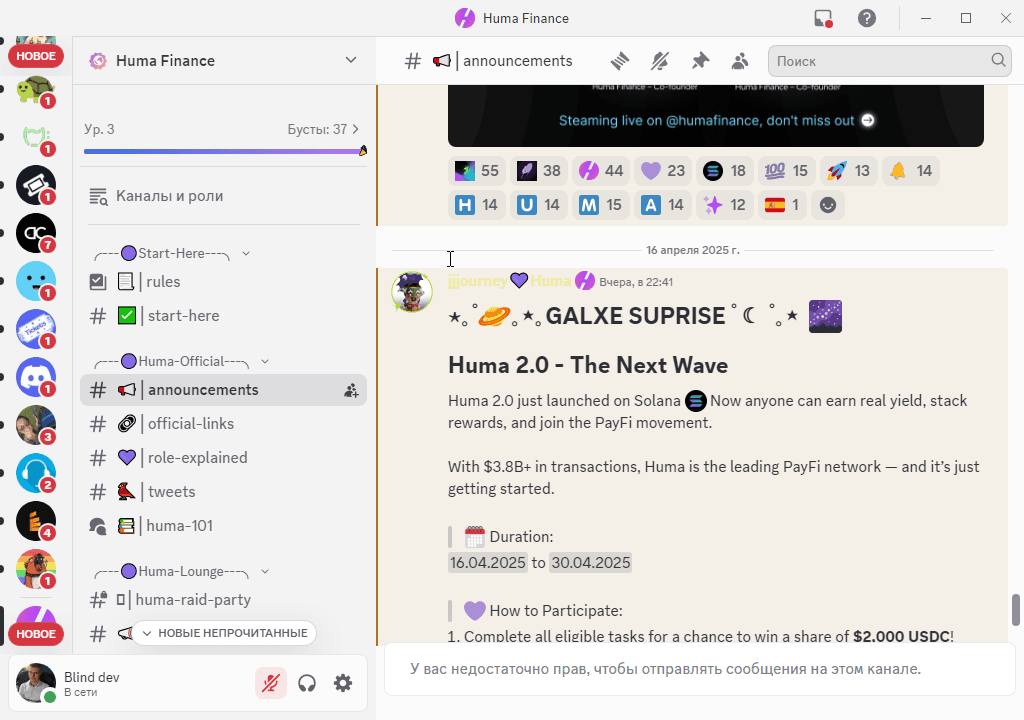Toggle headphones deafen button

pos(307,683)
